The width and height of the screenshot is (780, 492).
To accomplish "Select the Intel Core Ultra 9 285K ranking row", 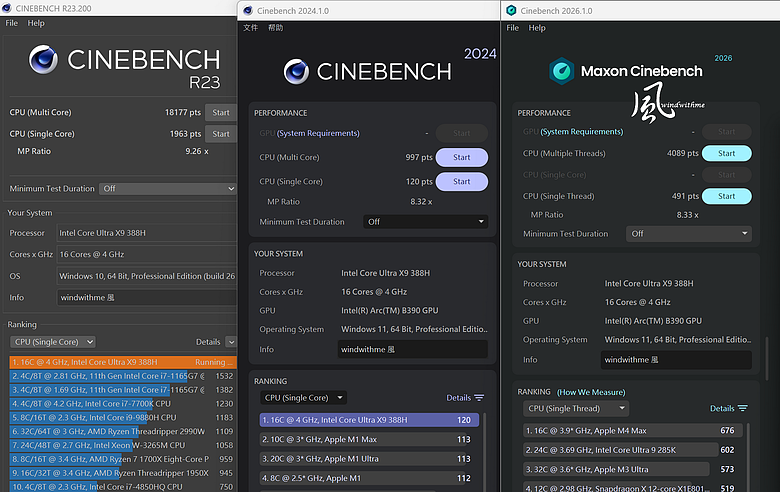I will coord(633,450).
